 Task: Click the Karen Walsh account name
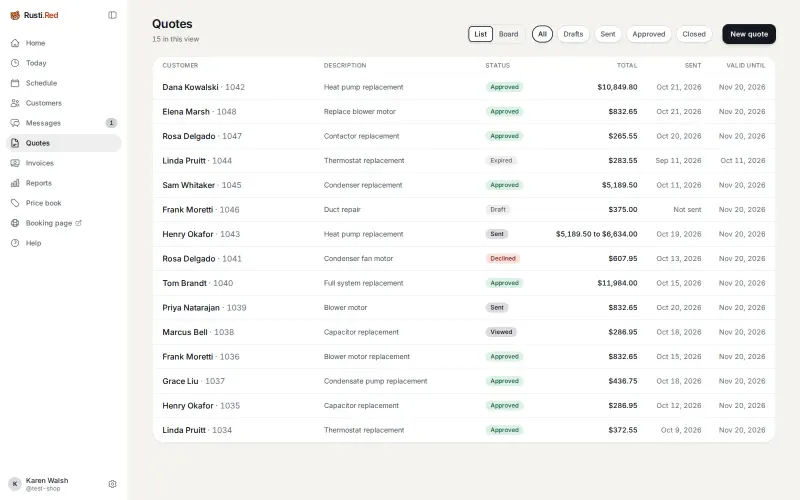(x=47, y=481)
